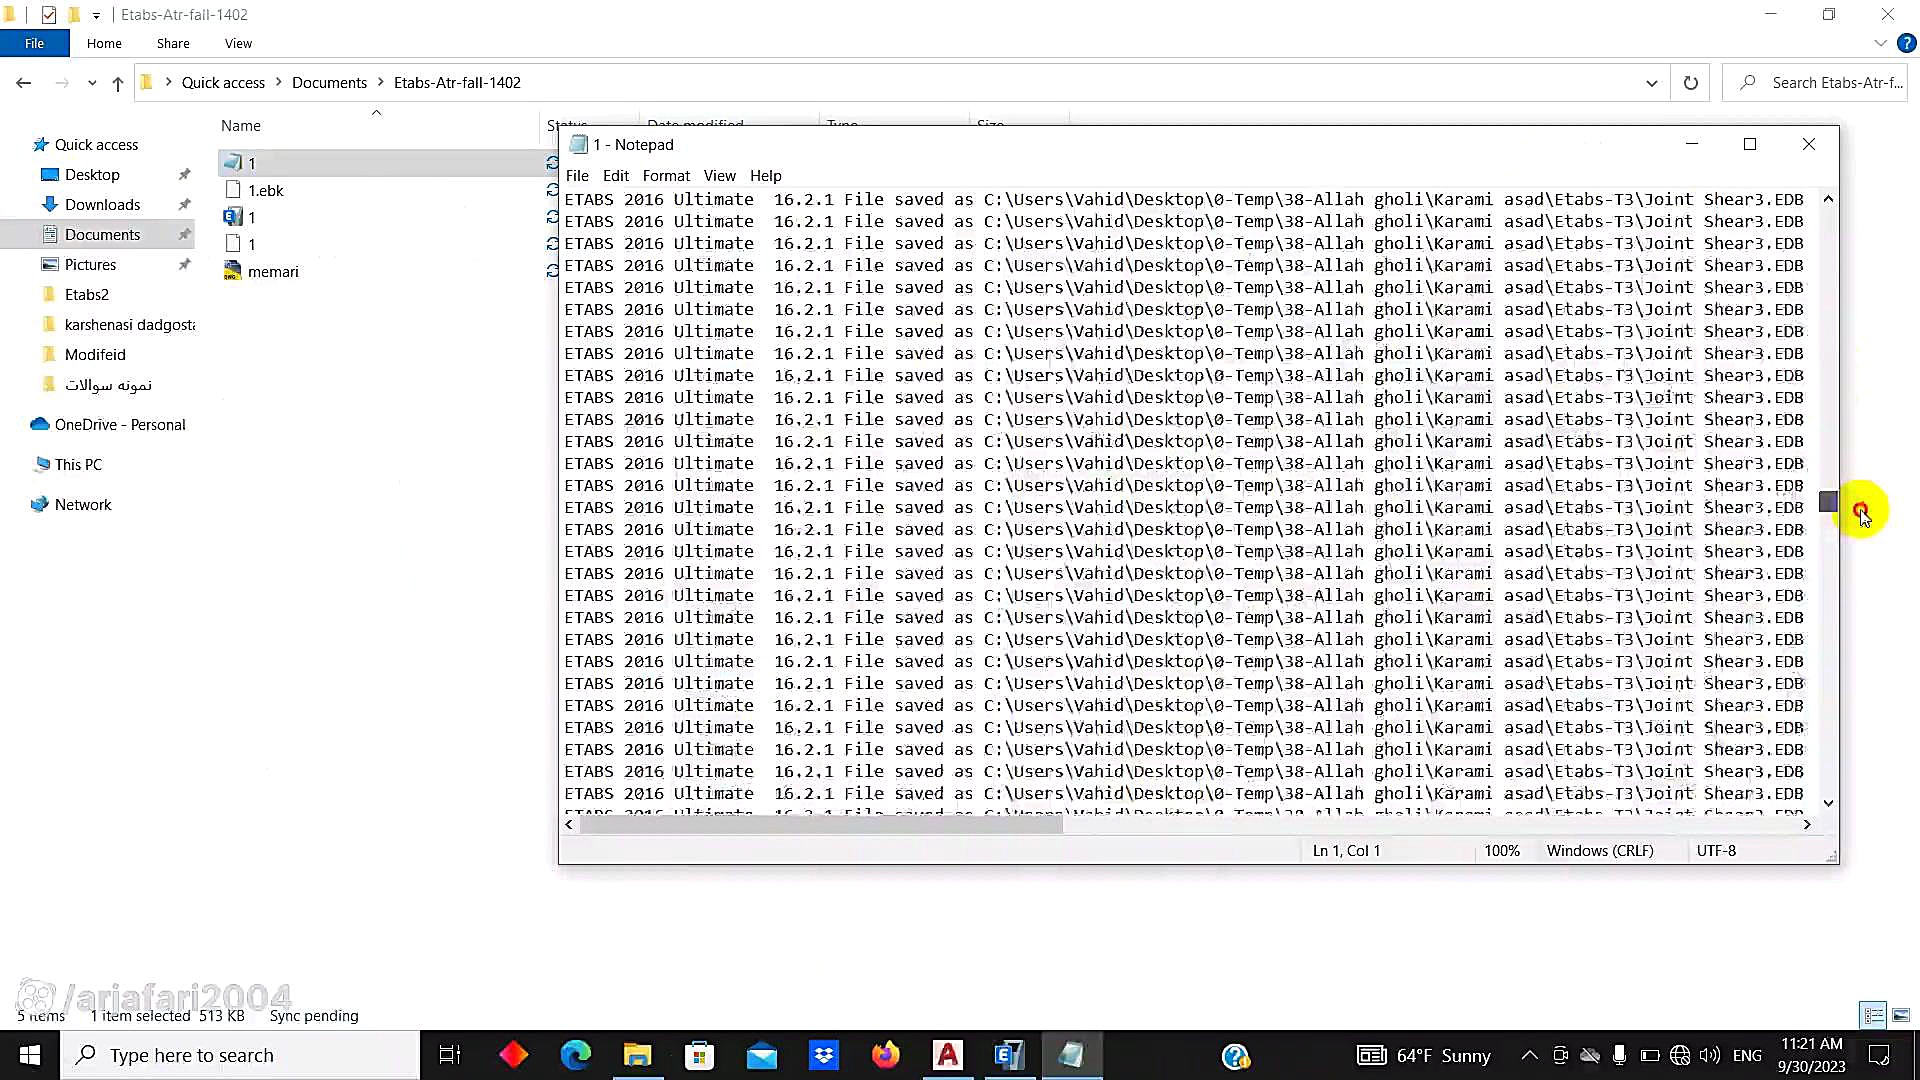Select Quick access in the navigation pane
1920x1080 pixels.
click(x=96, y=145)
